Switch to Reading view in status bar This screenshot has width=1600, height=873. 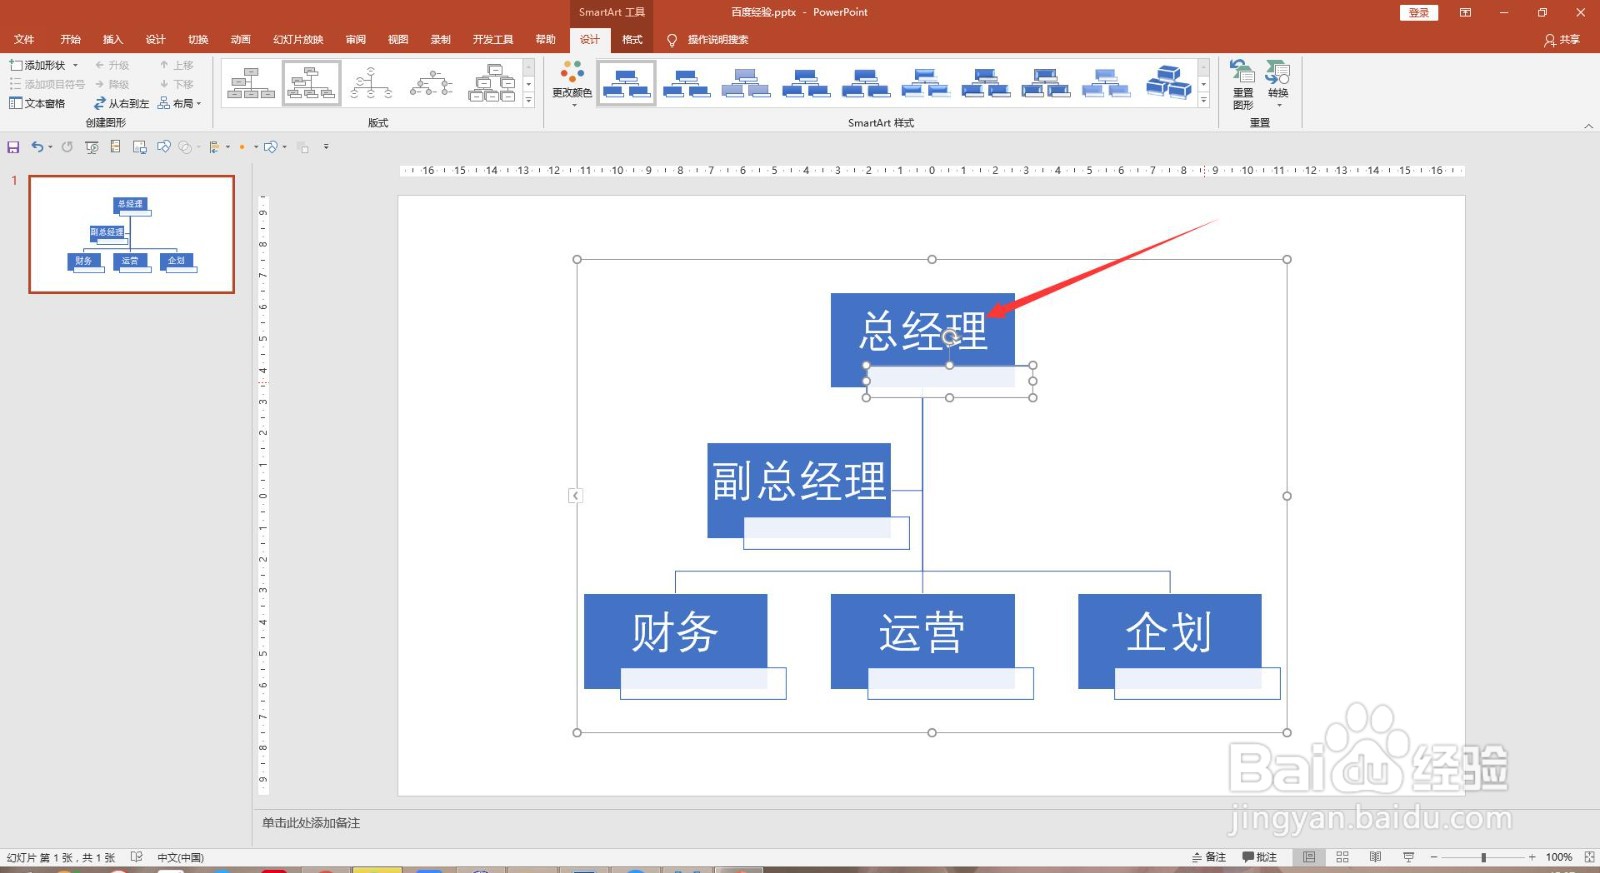1375,857
